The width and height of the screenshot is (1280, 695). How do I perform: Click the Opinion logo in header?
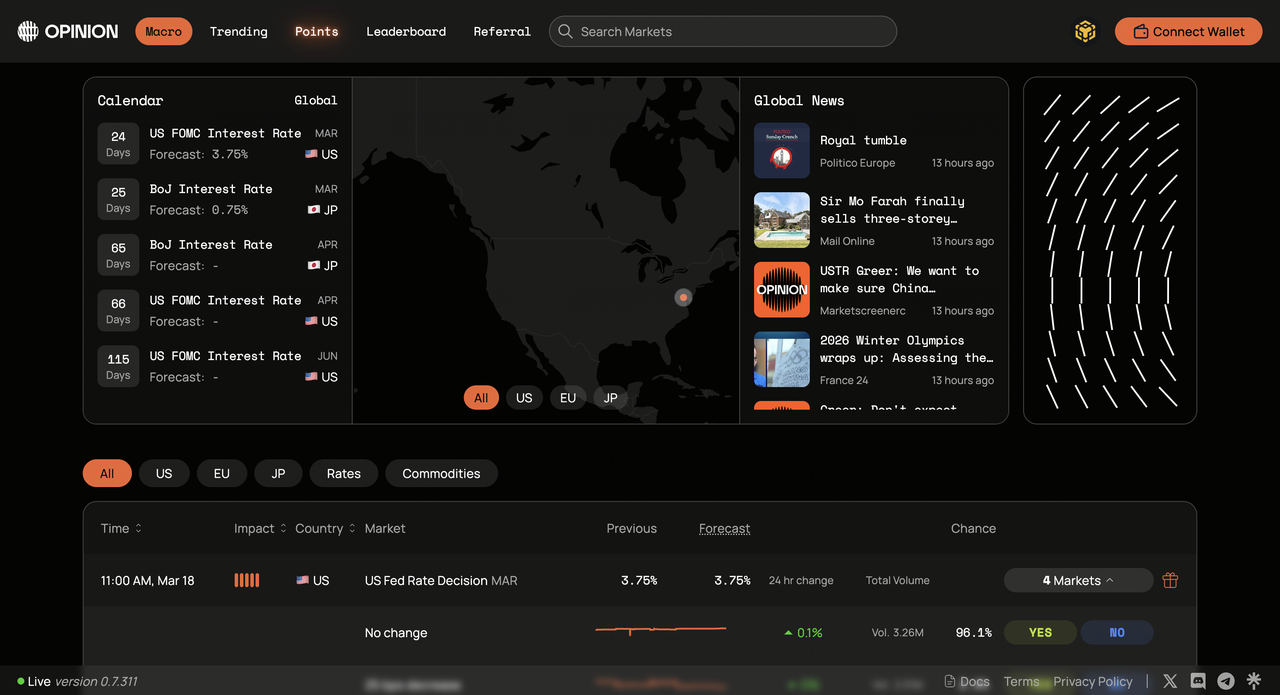68,31
